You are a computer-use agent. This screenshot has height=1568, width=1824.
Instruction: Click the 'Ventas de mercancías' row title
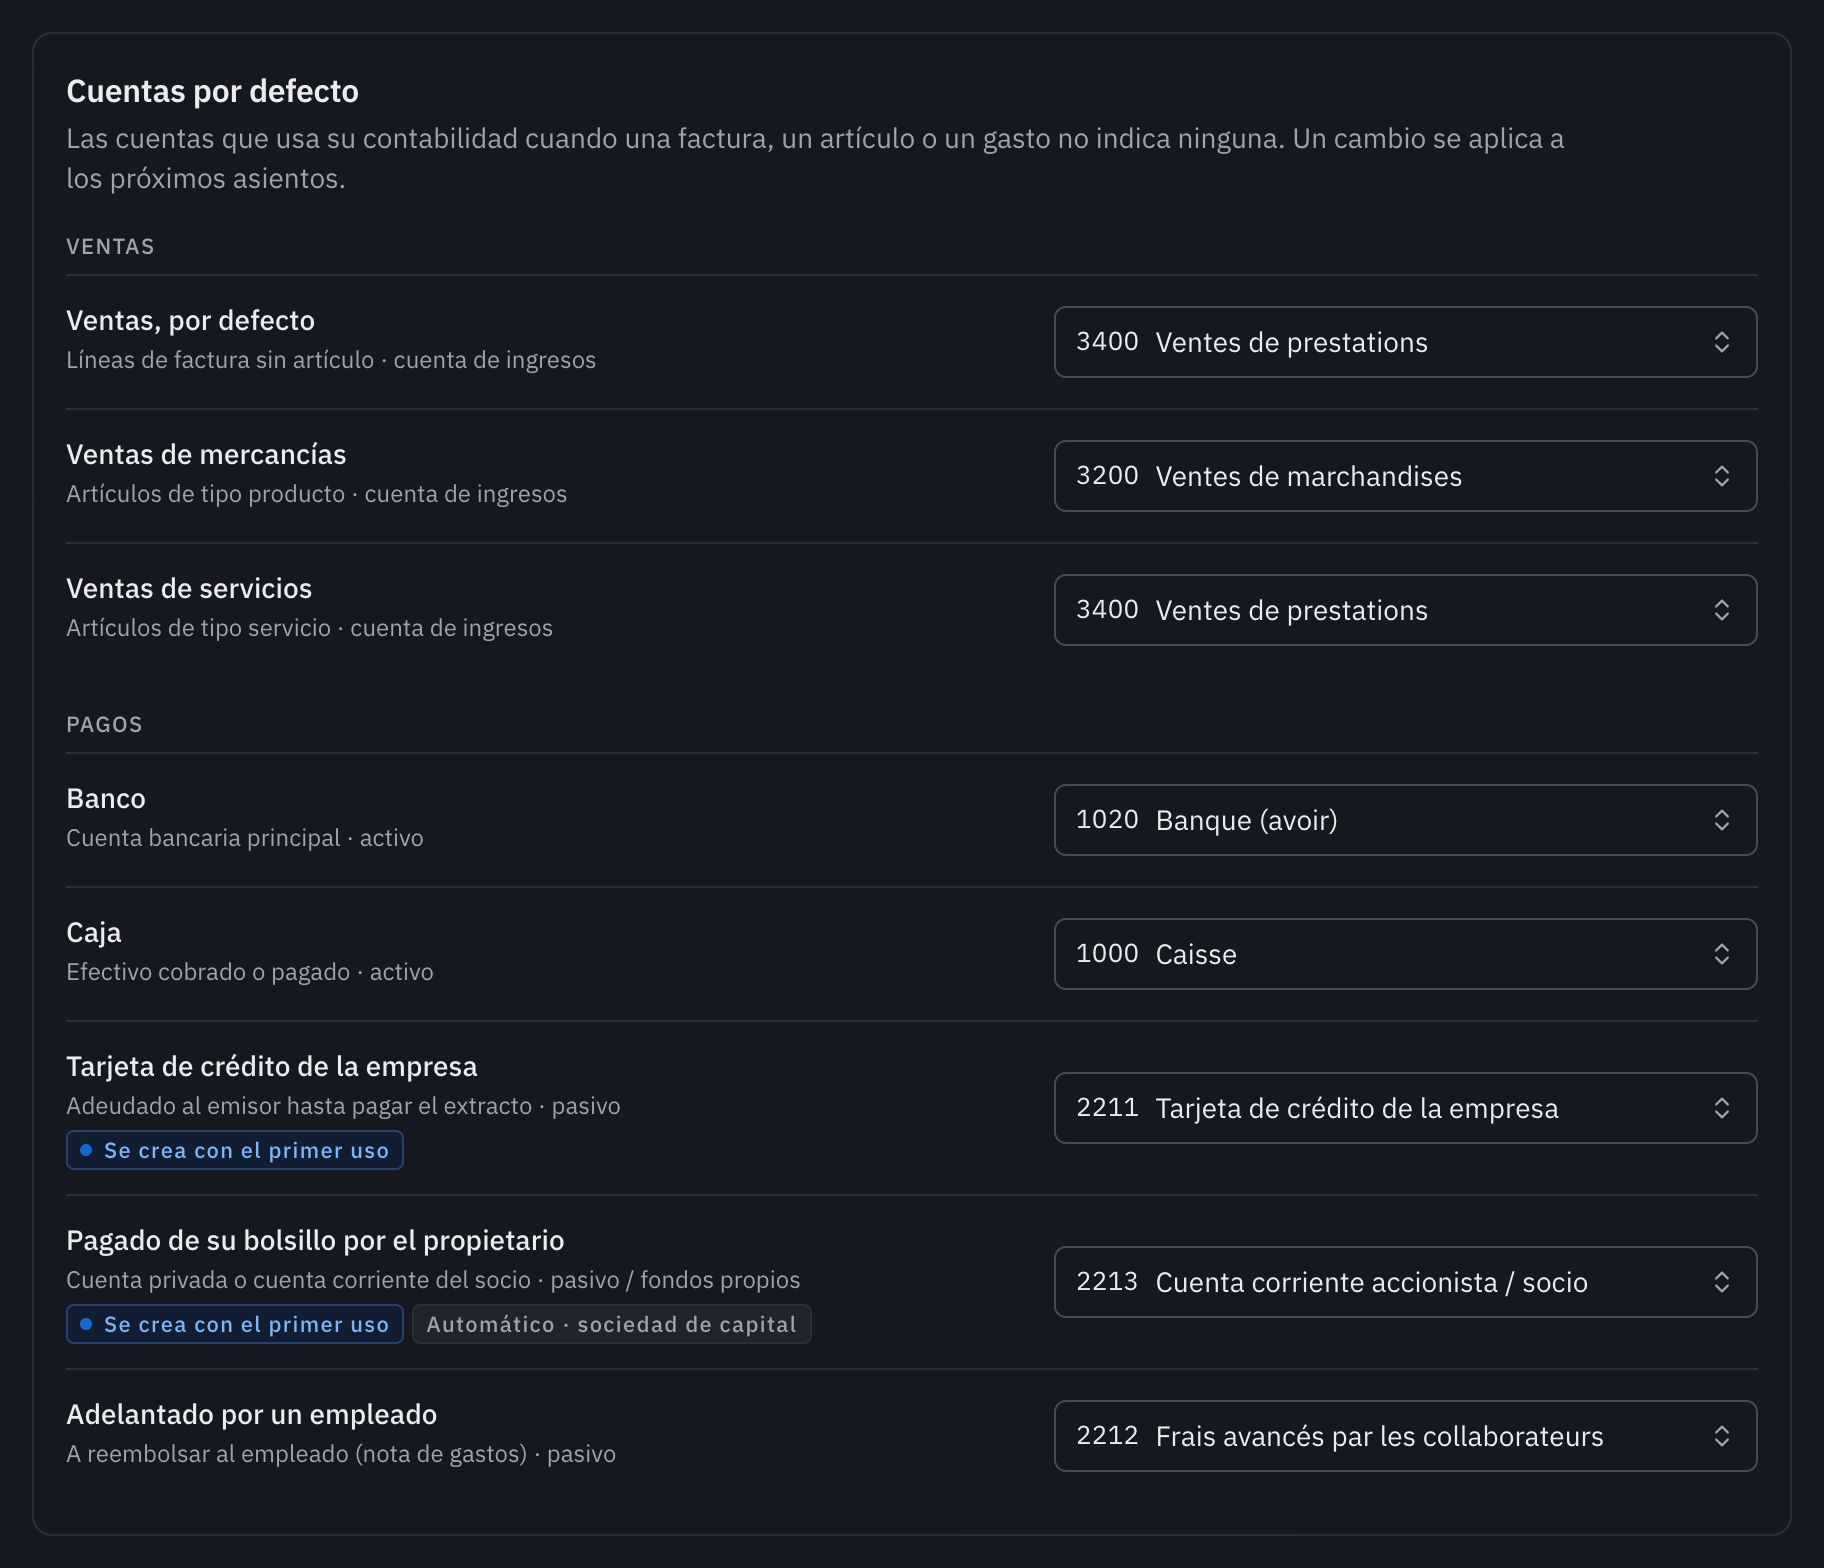click(x=206, y=454)
